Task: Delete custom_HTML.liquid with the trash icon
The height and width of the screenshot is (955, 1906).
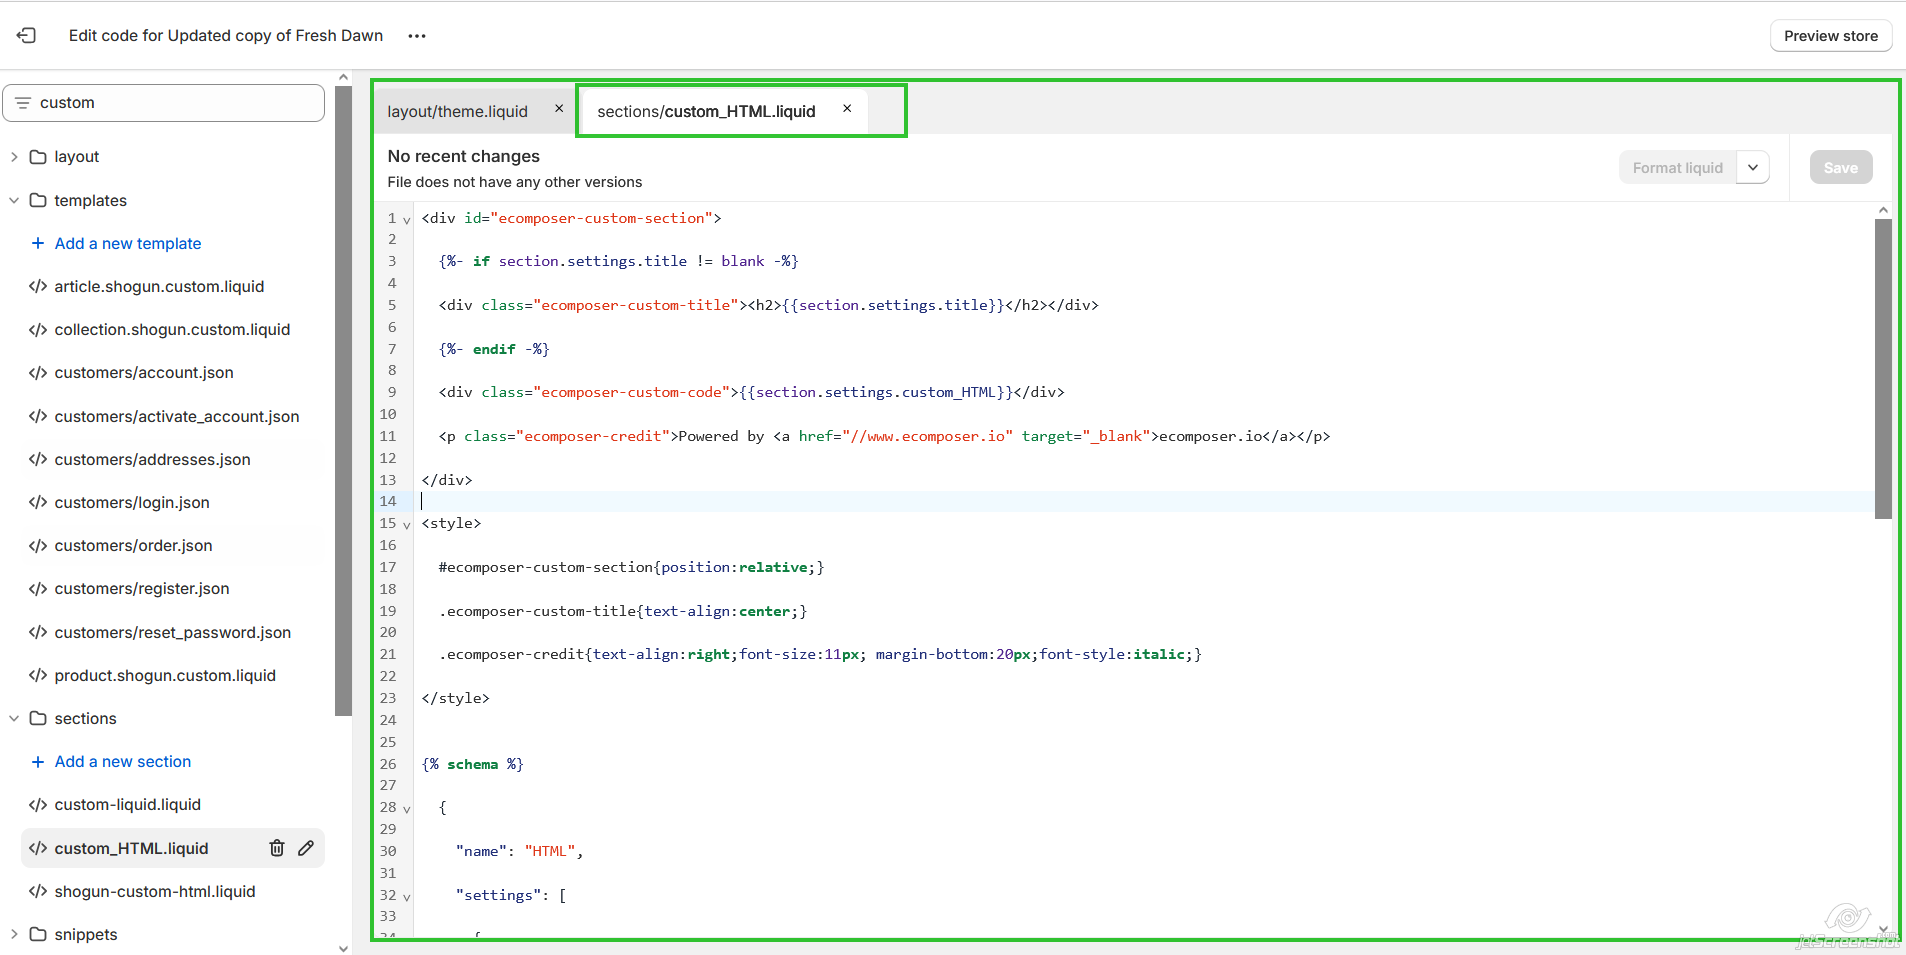Action: click(277, 848)
